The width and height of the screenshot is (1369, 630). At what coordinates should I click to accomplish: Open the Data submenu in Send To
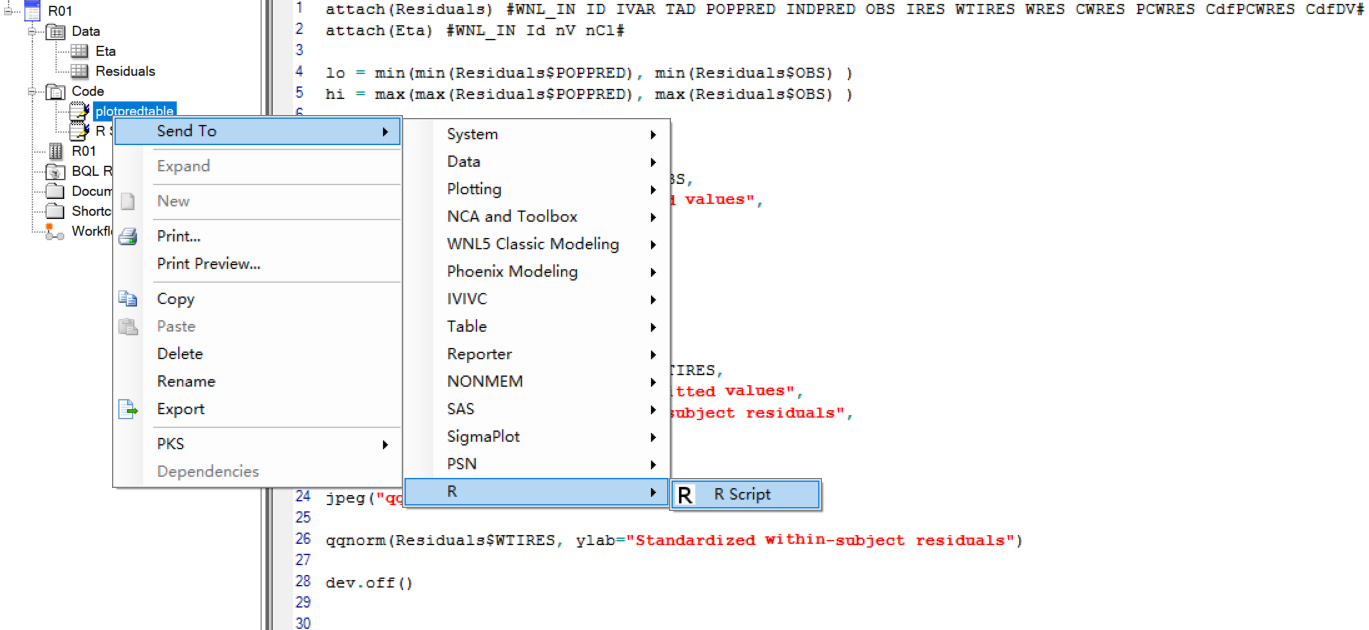coord(537,162)
